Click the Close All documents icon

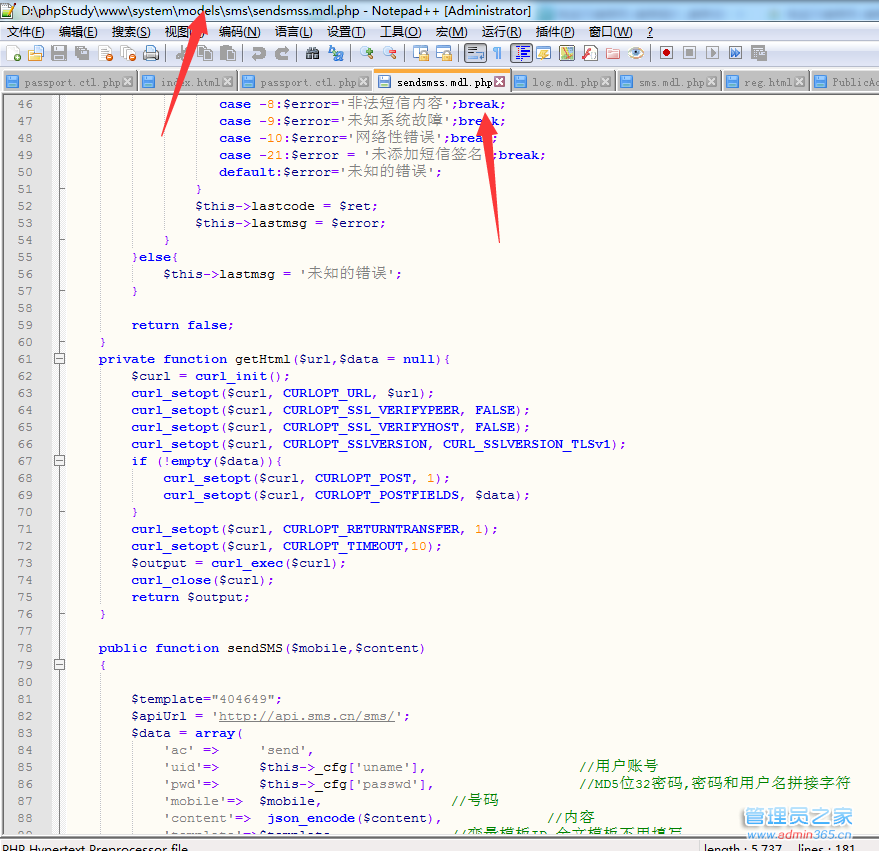(x=128, y=53)
